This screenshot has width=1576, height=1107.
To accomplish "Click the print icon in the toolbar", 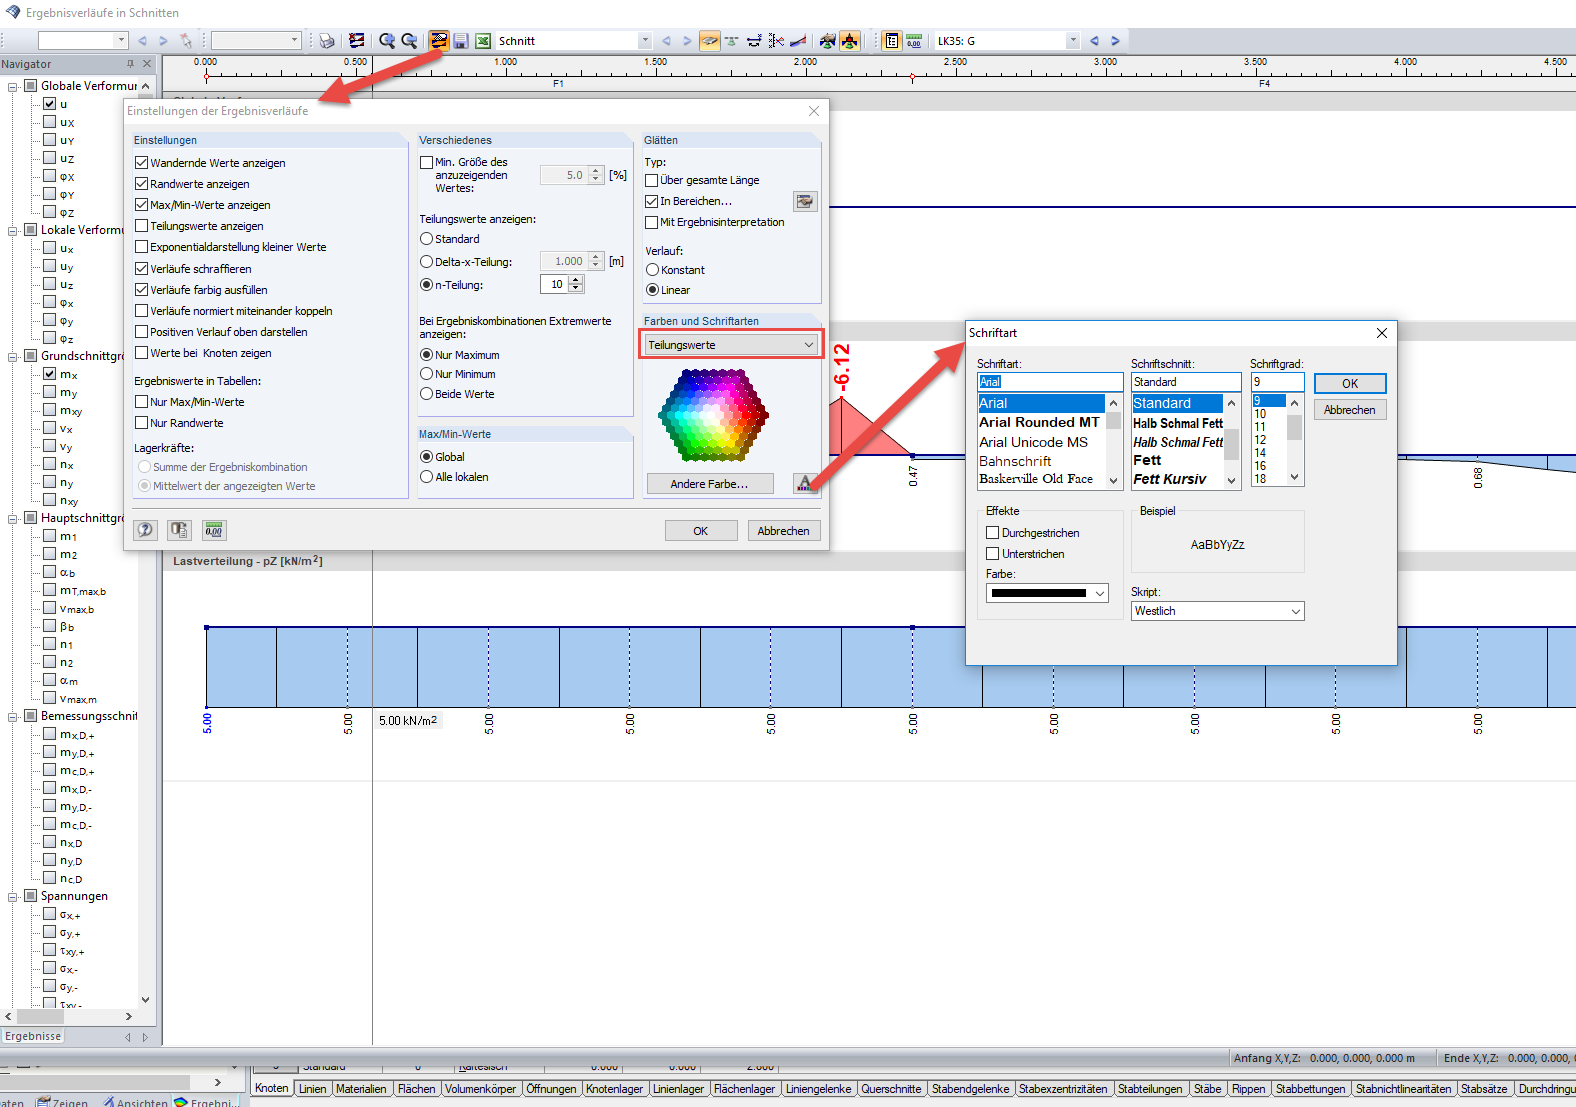I will coord(327,41).
